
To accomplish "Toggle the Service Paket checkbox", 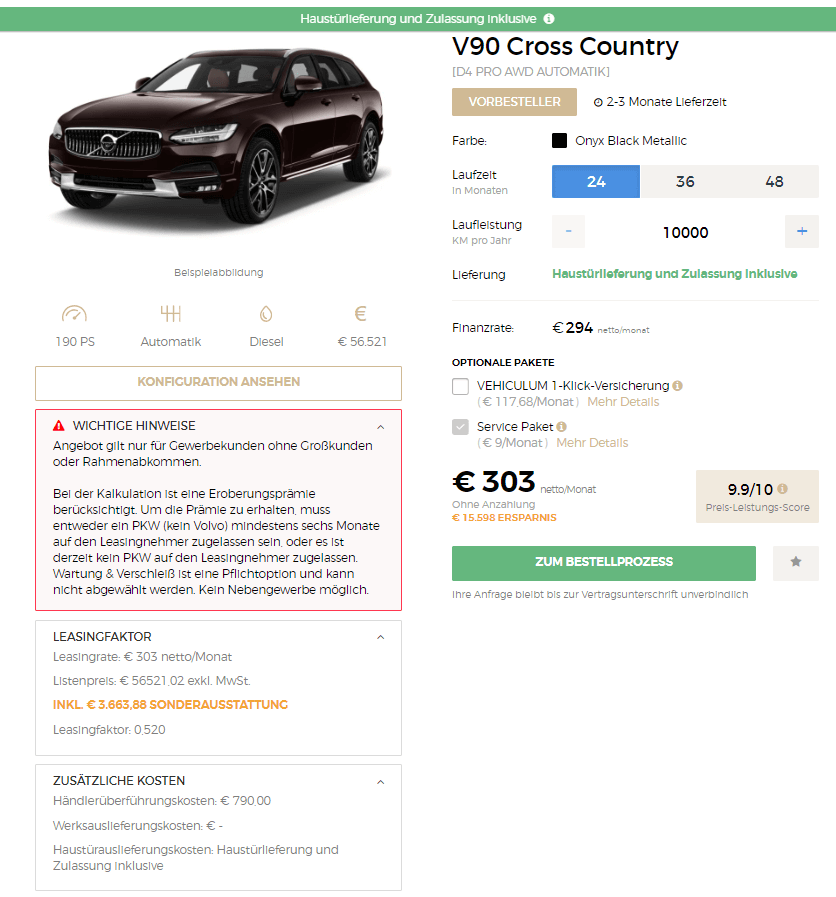I will [461, 427].
